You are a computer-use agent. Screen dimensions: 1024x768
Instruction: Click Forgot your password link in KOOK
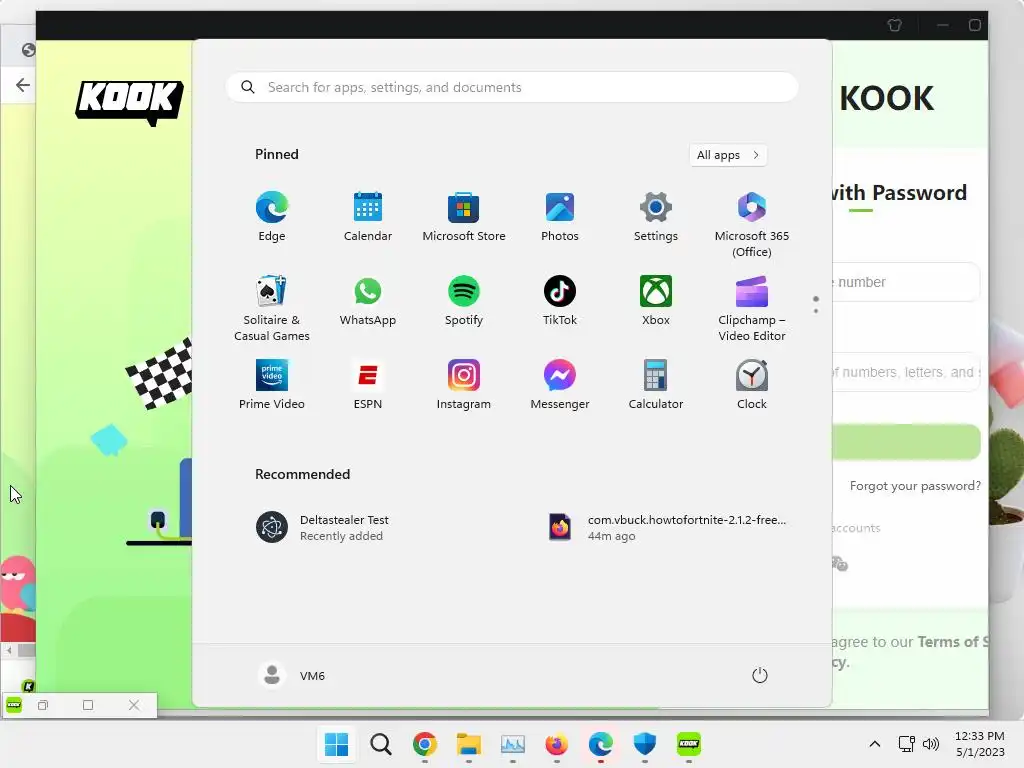coord(915,486)
